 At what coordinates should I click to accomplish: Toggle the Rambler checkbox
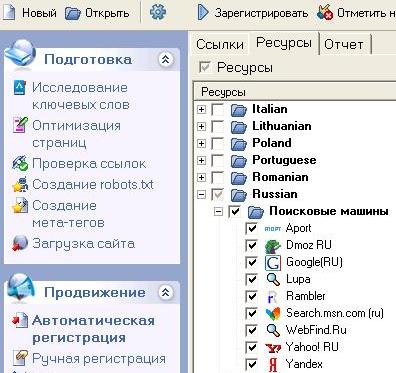pyautogui.click(x=251, y=296)
